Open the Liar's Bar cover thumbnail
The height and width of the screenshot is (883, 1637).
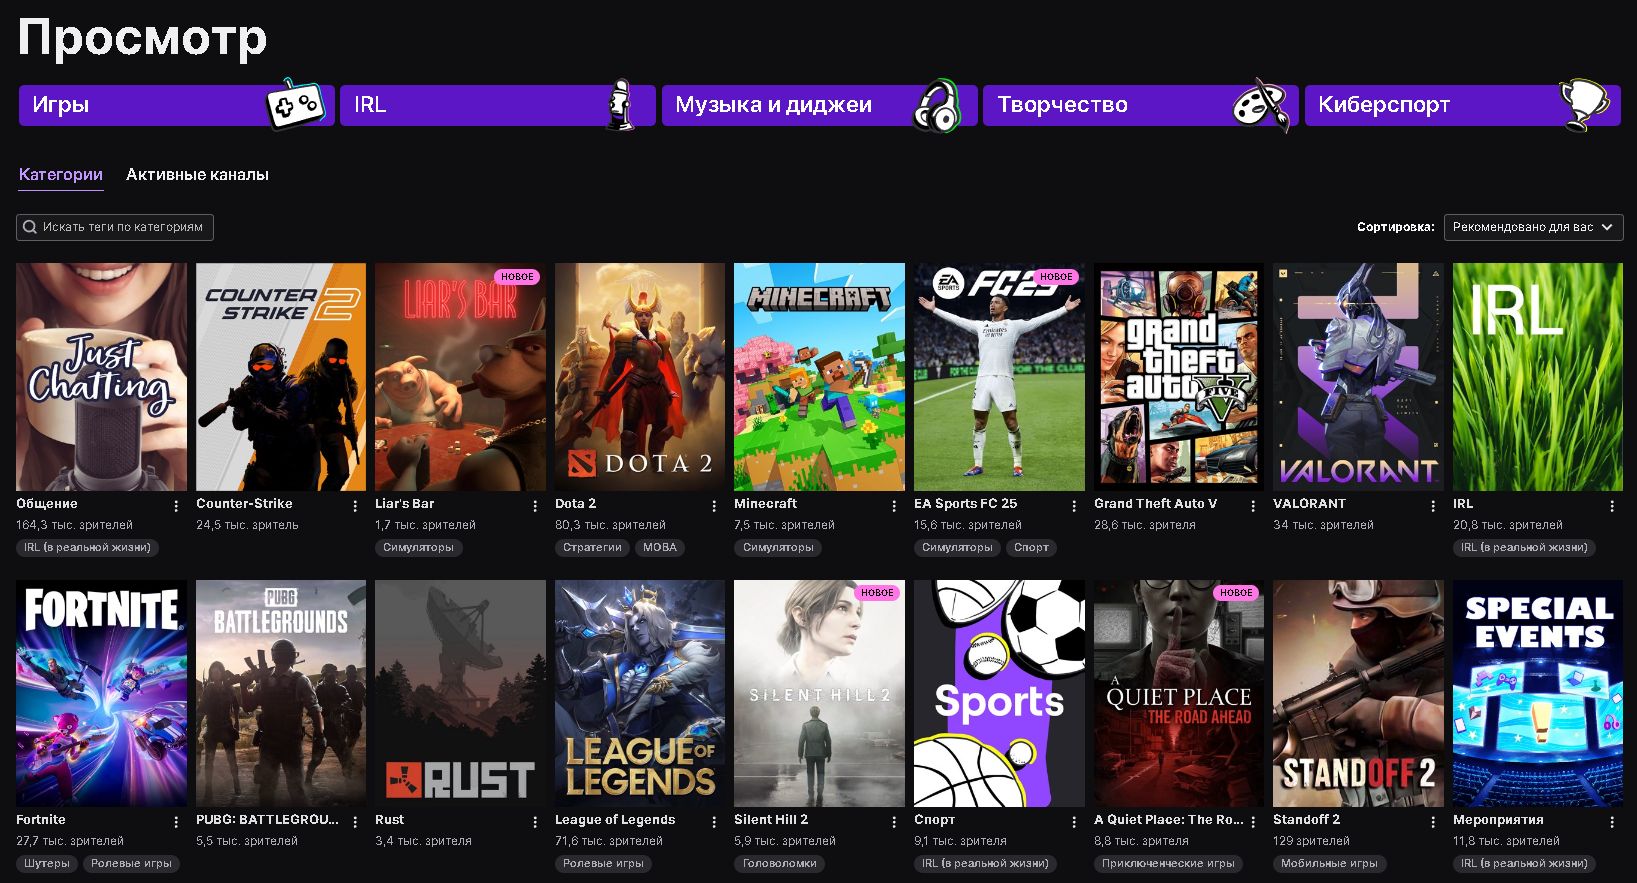460,377
